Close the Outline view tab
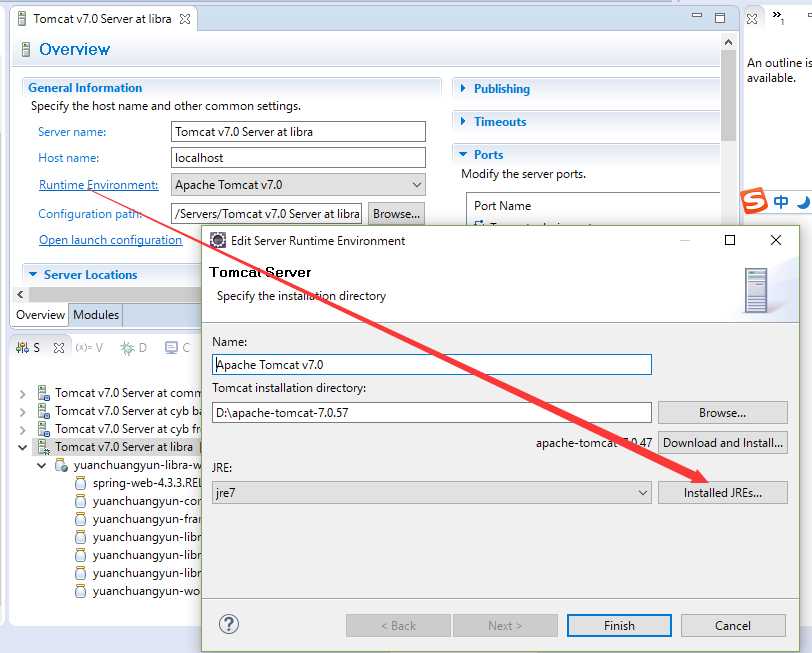Image resolution: width=812 pixels, height=653 pixels. coord(752,19)
